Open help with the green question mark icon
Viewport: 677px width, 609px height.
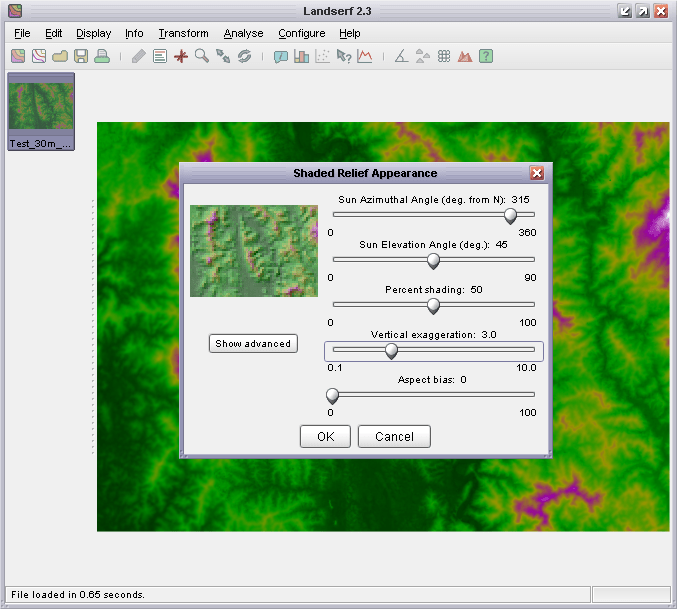(486, 56)
